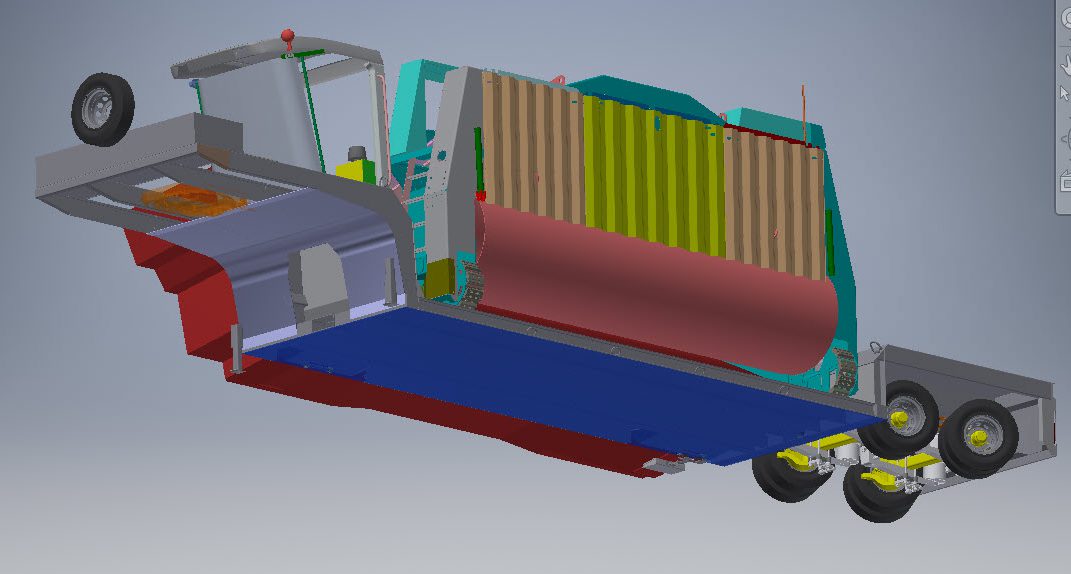The width and height of the screenshot is (1071, 574).
Task: Select the tan corrugated panel at left
Action: pyautogui.click(x=533, y=147)
